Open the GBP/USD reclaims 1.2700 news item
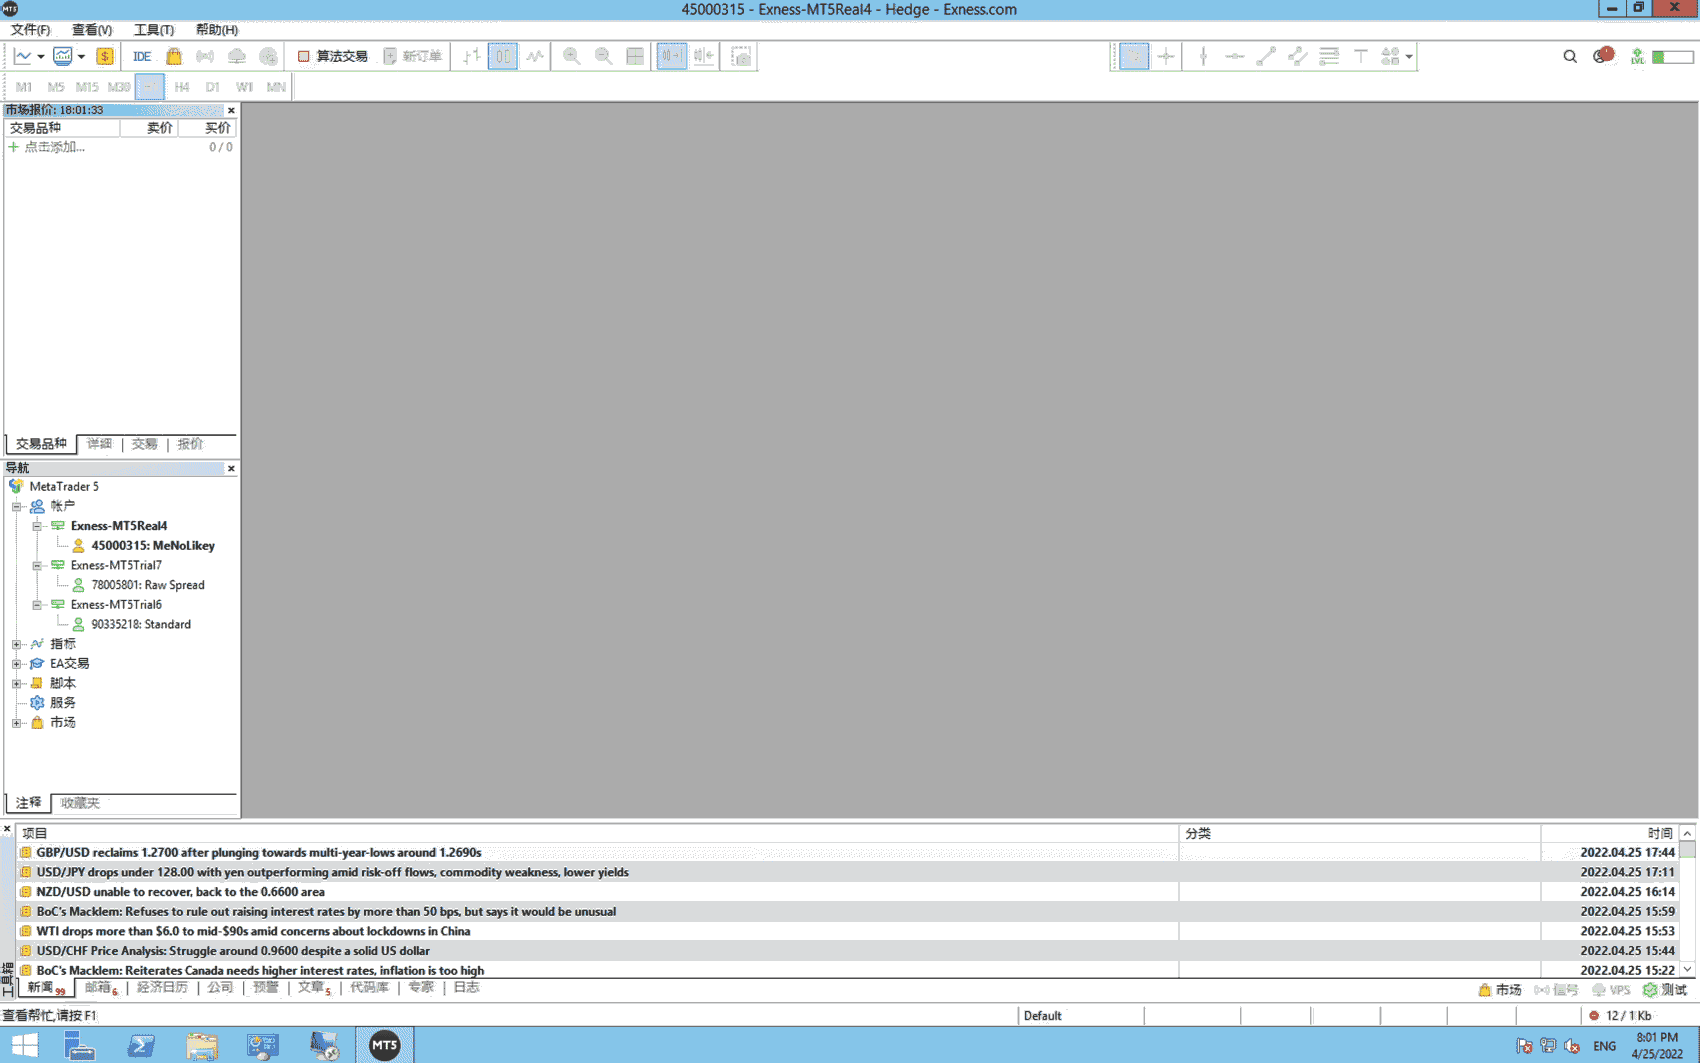The height and width of the screenshot is (1063, 1700). click(258, 853)
